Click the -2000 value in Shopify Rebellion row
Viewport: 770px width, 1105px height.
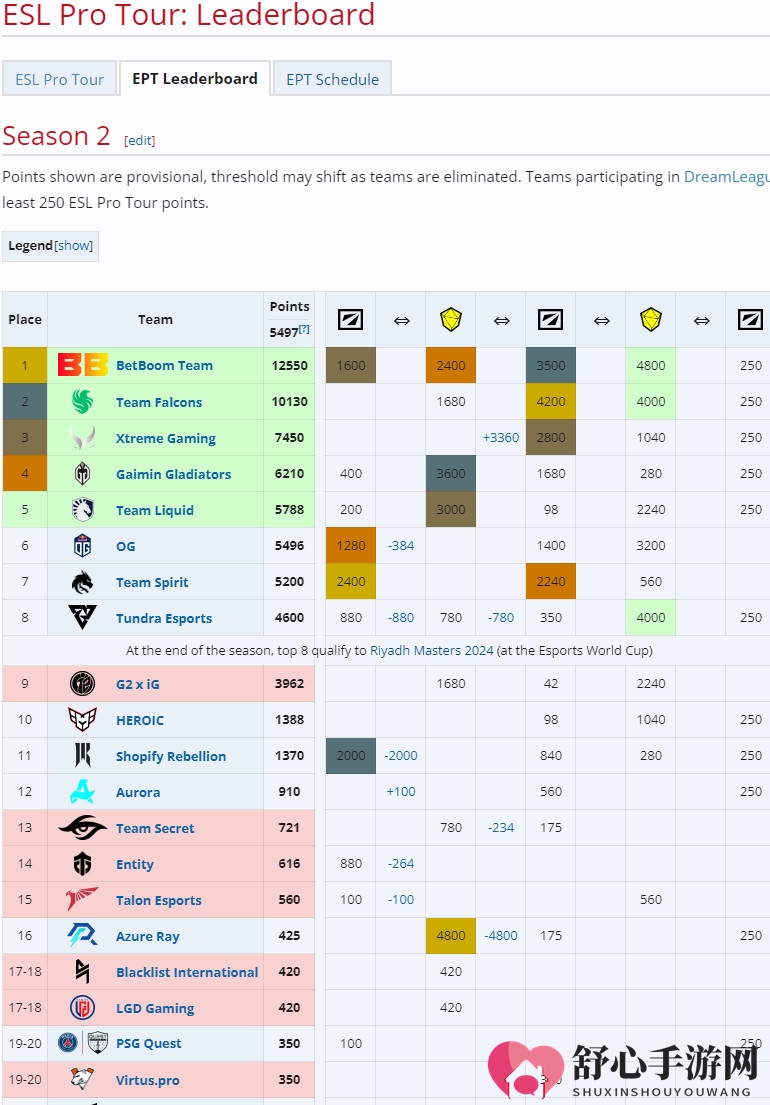401,755
